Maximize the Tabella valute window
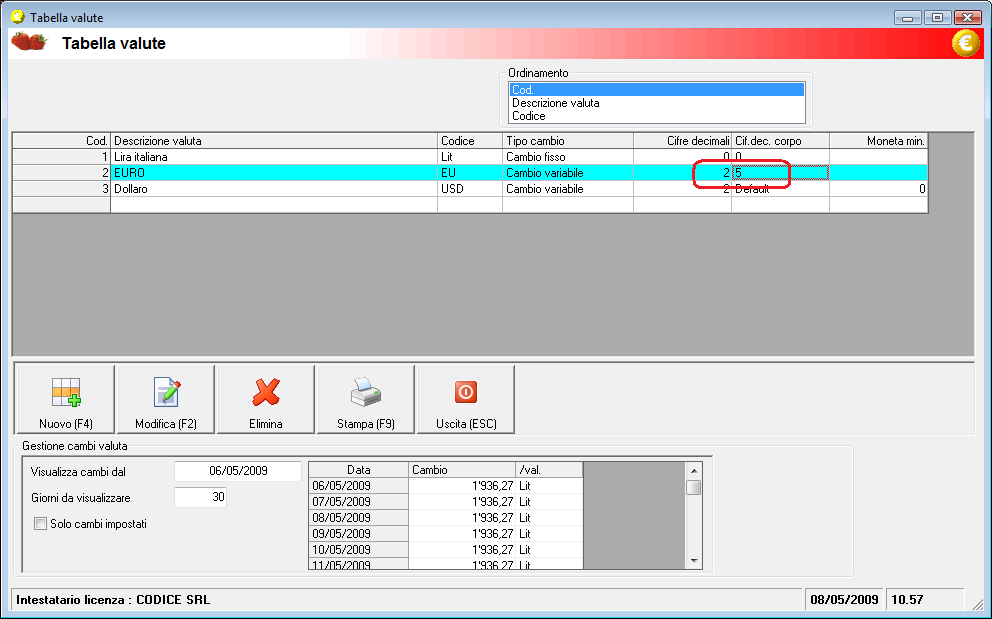Viewport: 992px width, 619px height. 938,18
